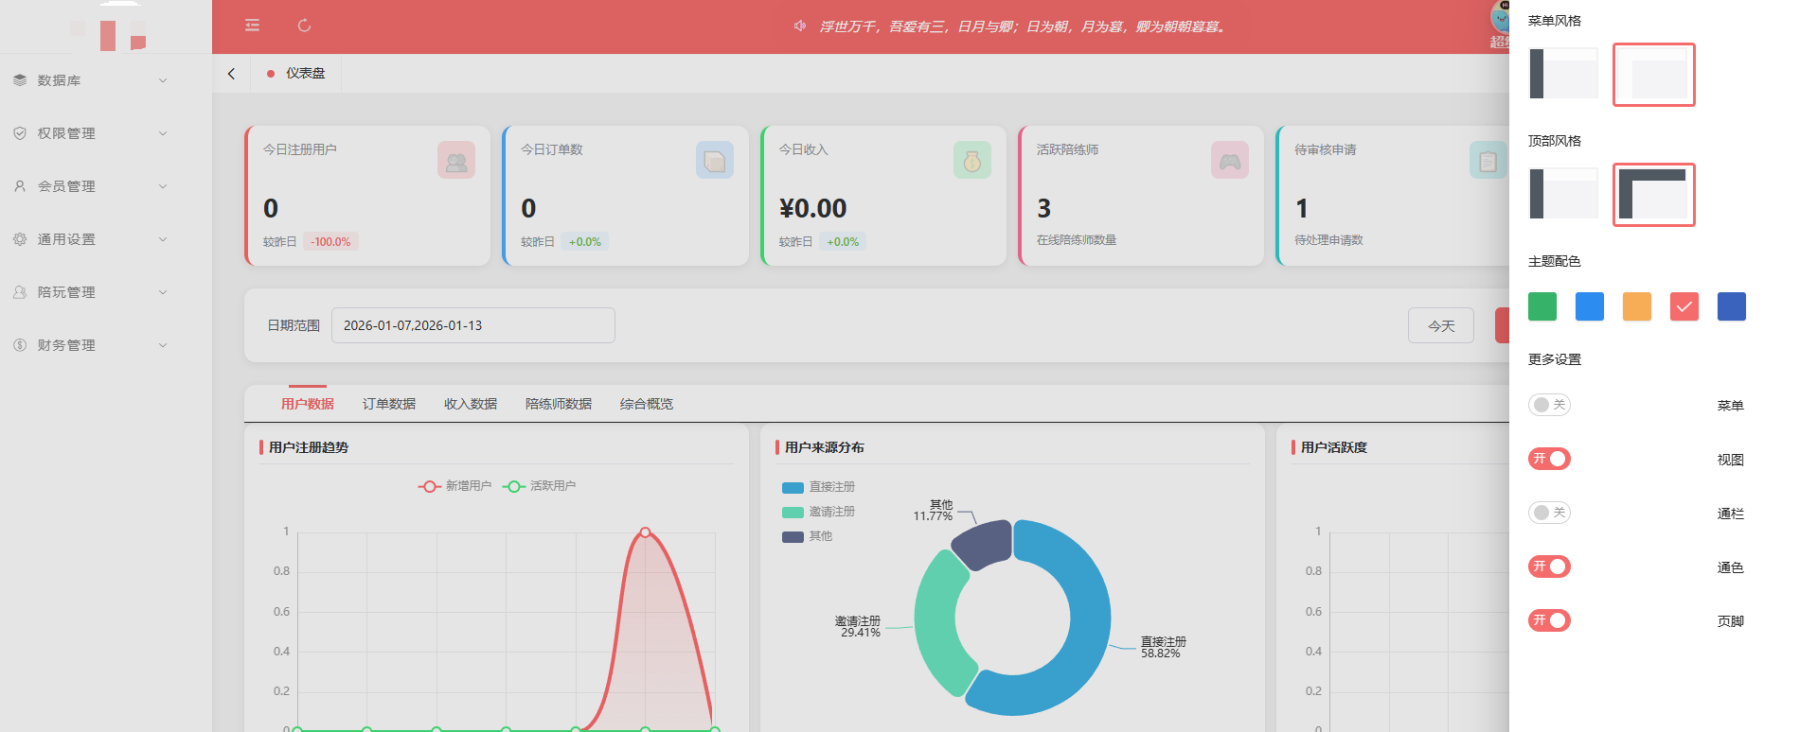Disable the 页脚 footer toggle
The width and height of the screenshot is (1800, 732).
pos(1549,621)
